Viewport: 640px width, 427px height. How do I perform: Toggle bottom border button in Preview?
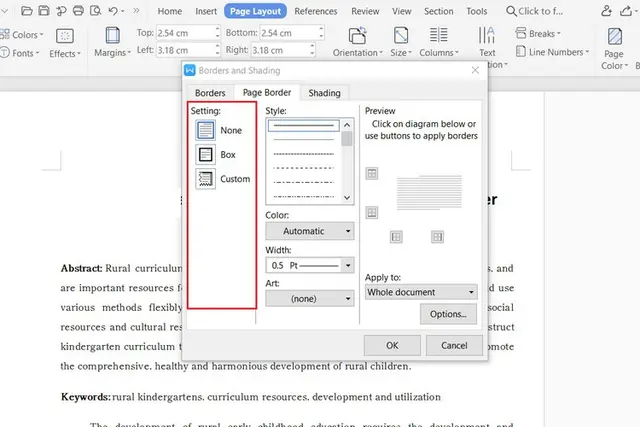tap(371, 212)
